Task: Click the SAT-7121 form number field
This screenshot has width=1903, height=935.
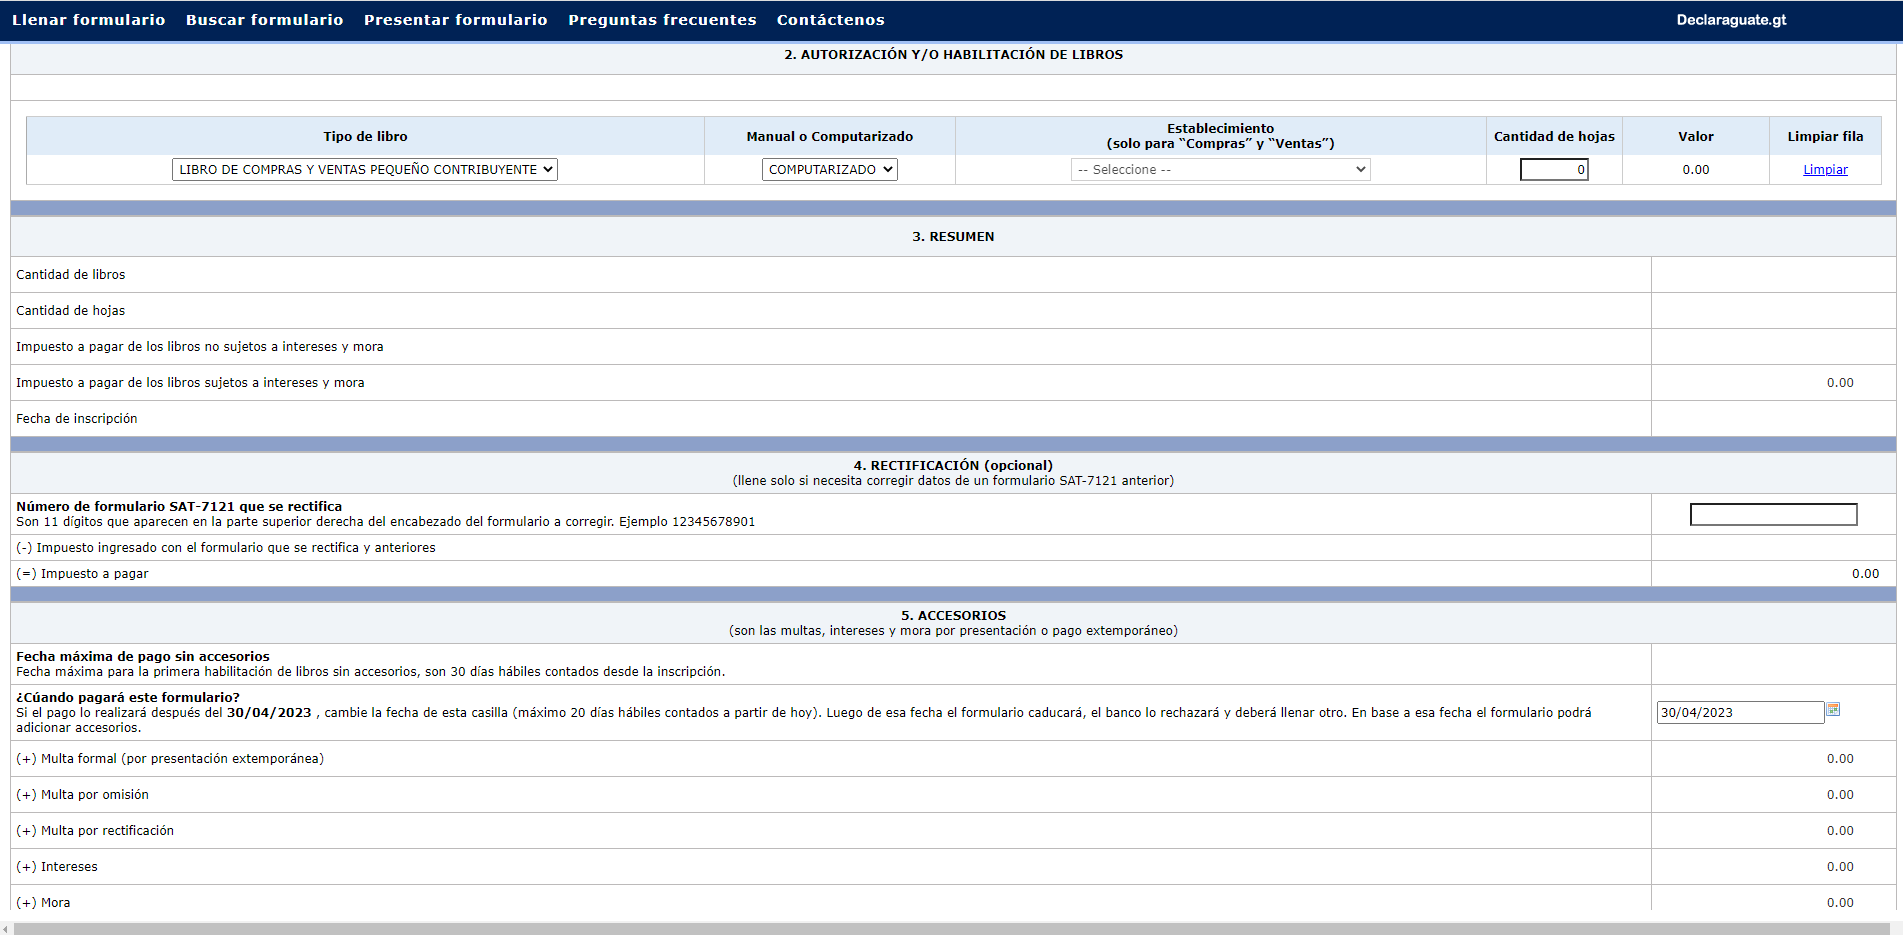Action: [1773, 515]
